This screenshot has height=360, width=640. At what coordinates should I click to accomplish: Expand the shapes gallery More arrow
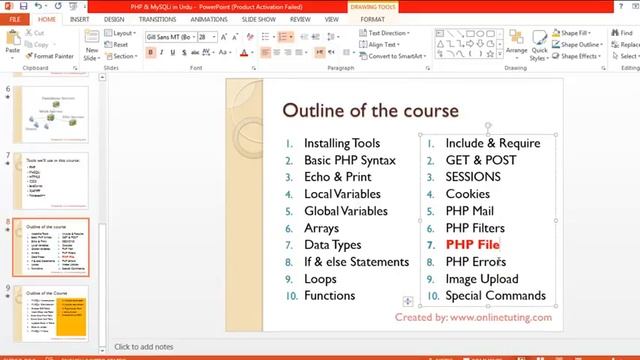click(500, 54)
